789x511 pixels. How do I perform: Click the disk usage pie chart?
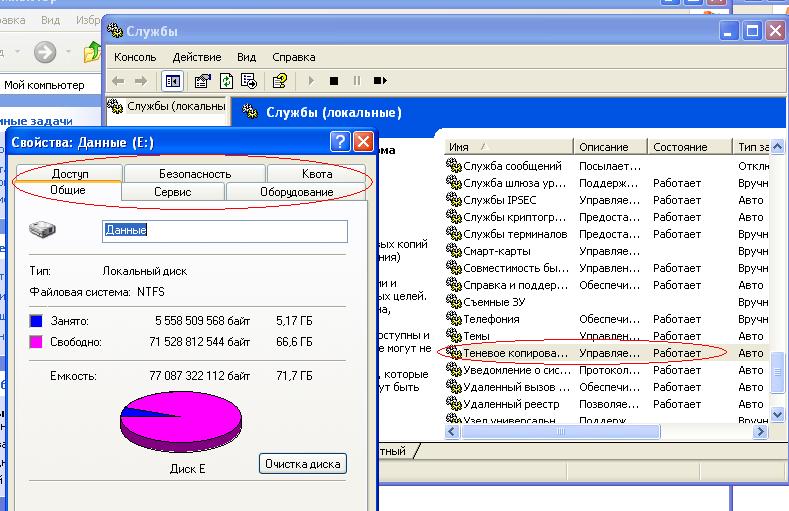tap(181, 422)
